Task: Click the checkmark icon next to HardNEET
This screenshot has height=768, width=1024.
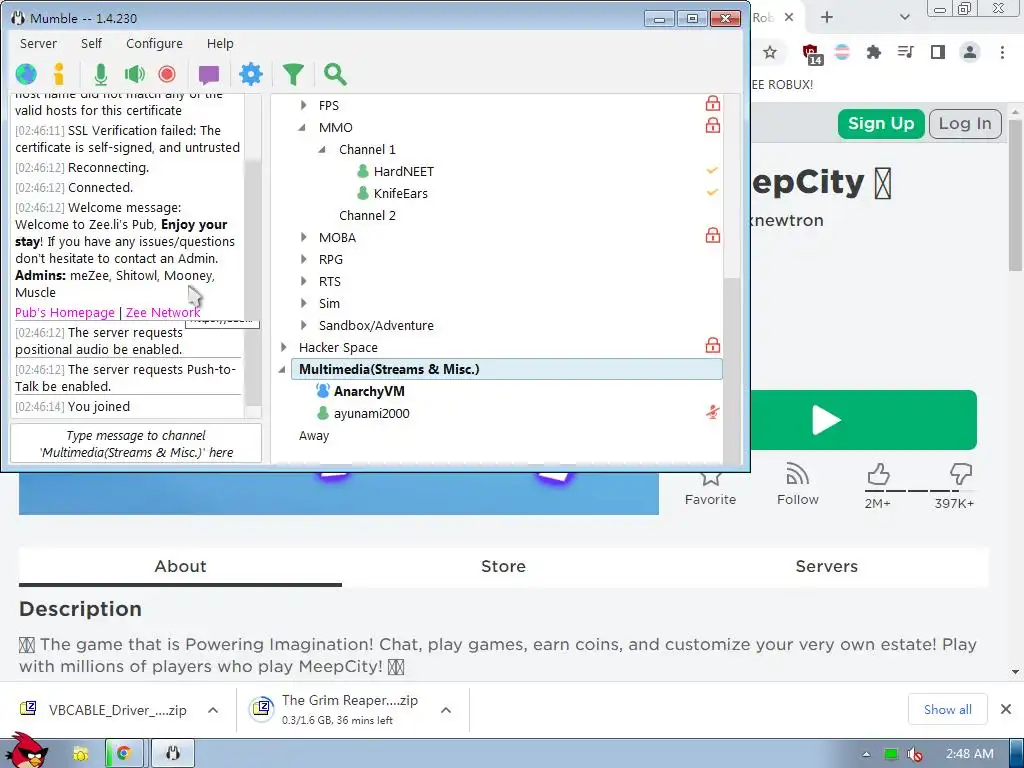Action: coord(712,170)
